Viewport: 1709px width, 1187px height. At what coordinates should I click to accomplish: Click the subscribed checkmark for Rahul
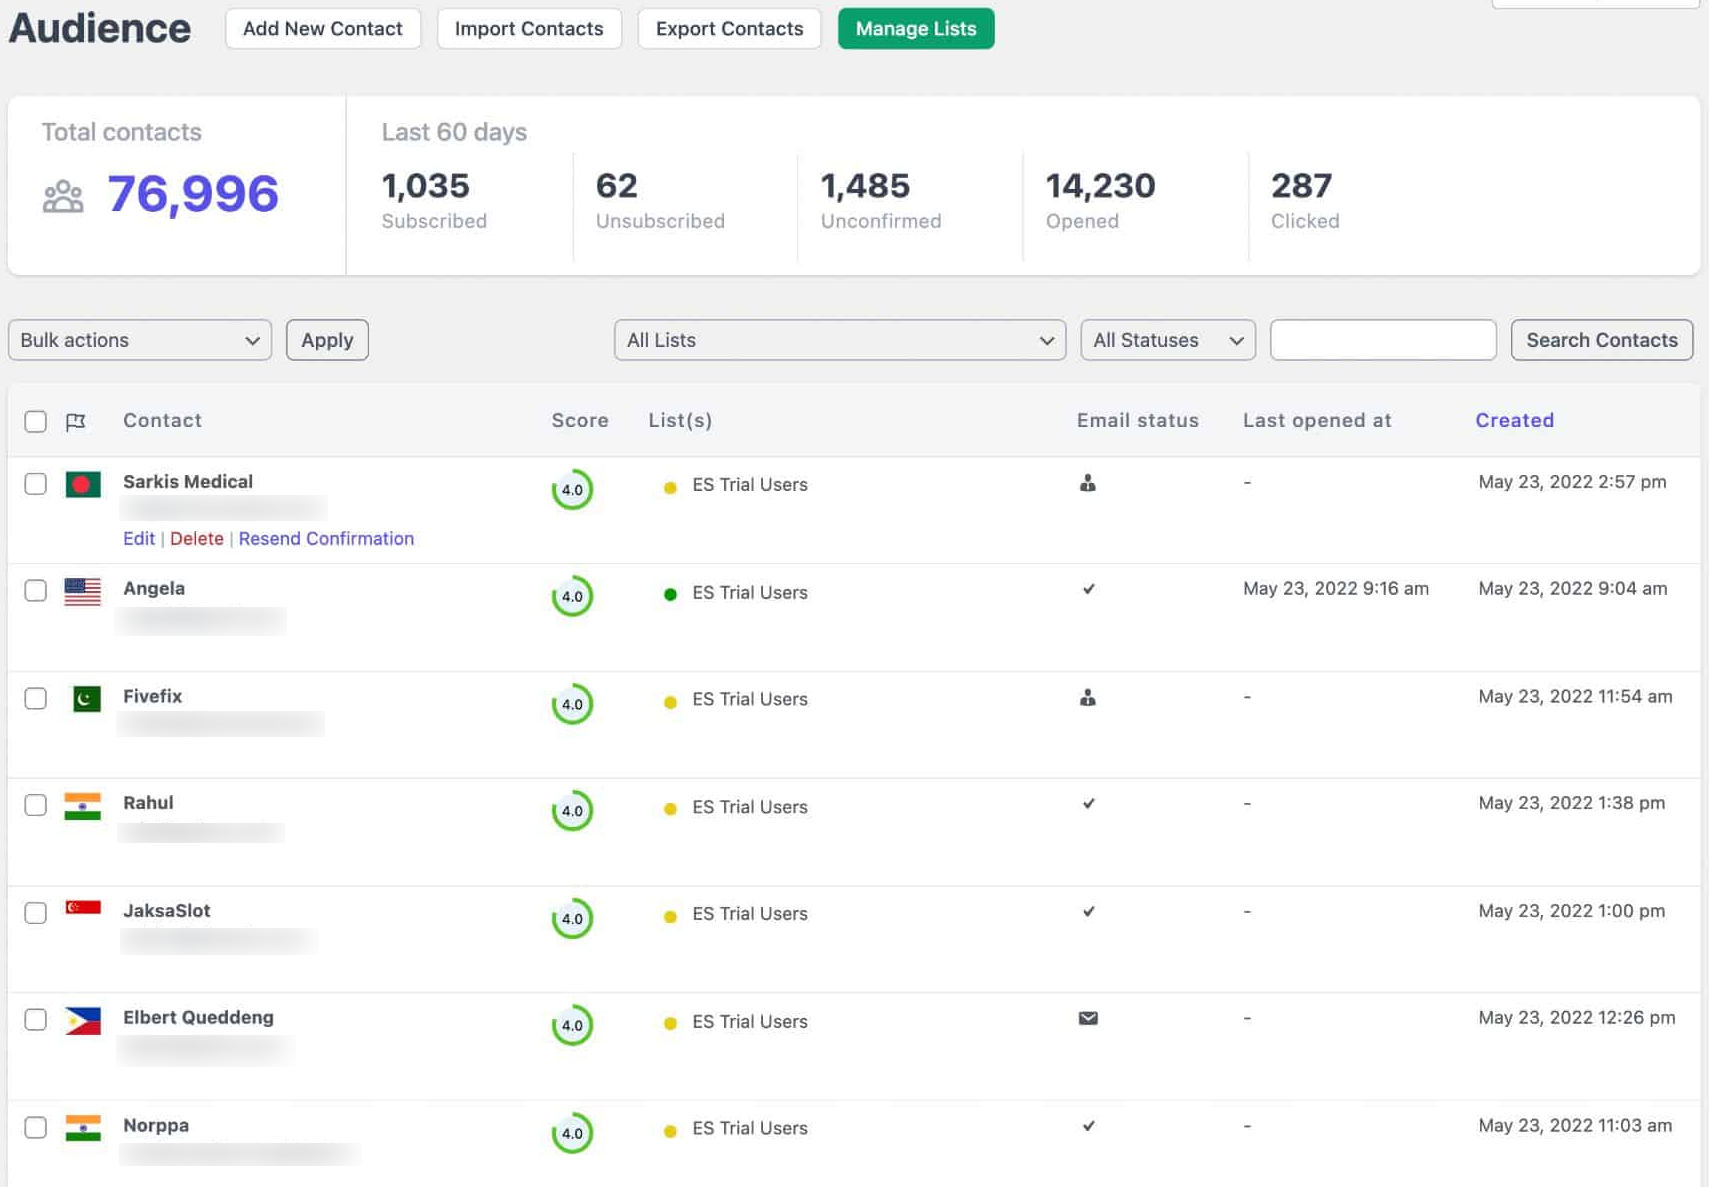coord(1088,803)
